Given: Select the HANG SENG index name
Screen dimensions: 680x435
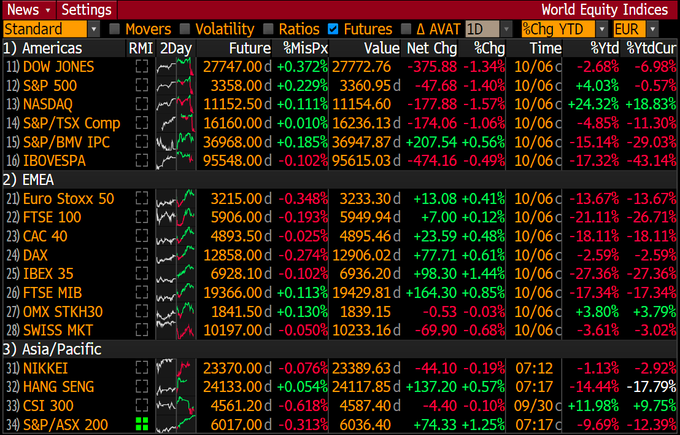Looking at the screenshot, I should pyautogui.click(x=59, y=387).
